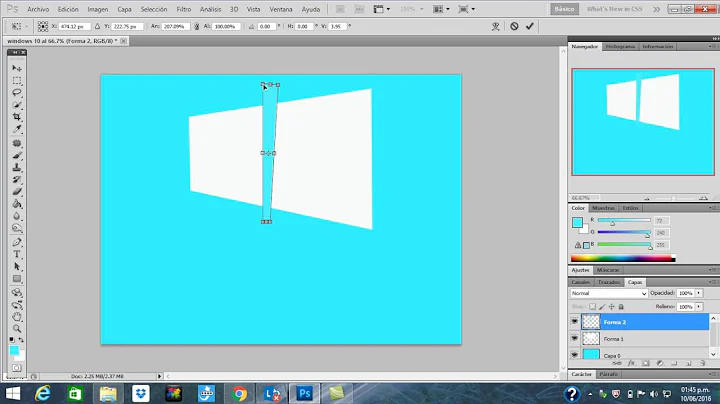Select the 3D Camera Rotate tool
This screenshot has height=404, width=720.
[x=17, y=305]
